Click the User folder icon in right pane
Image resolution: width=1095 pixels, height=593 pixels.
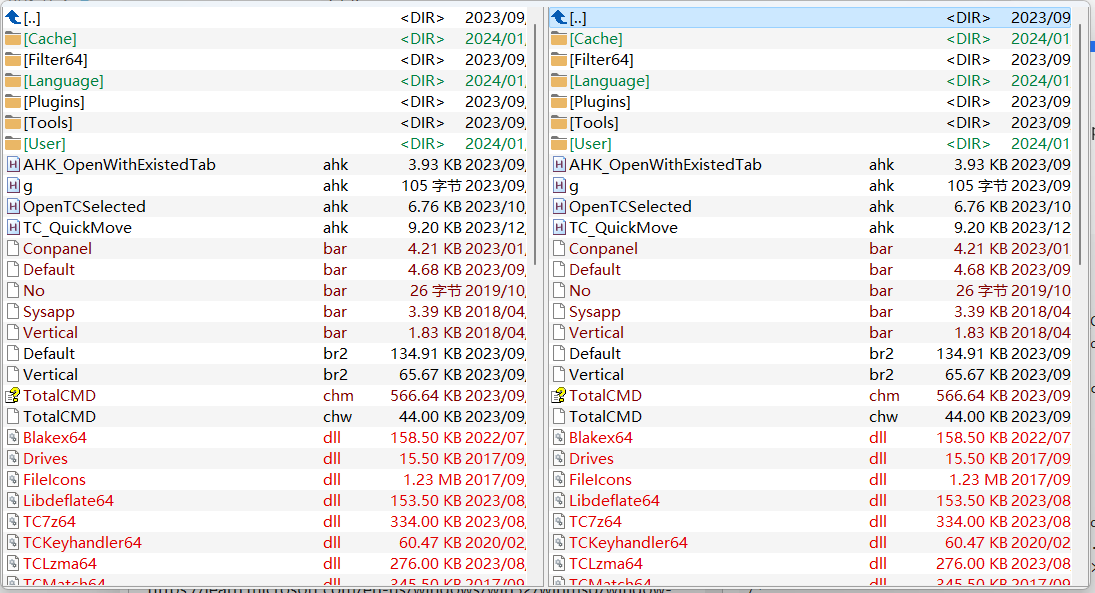559,143
